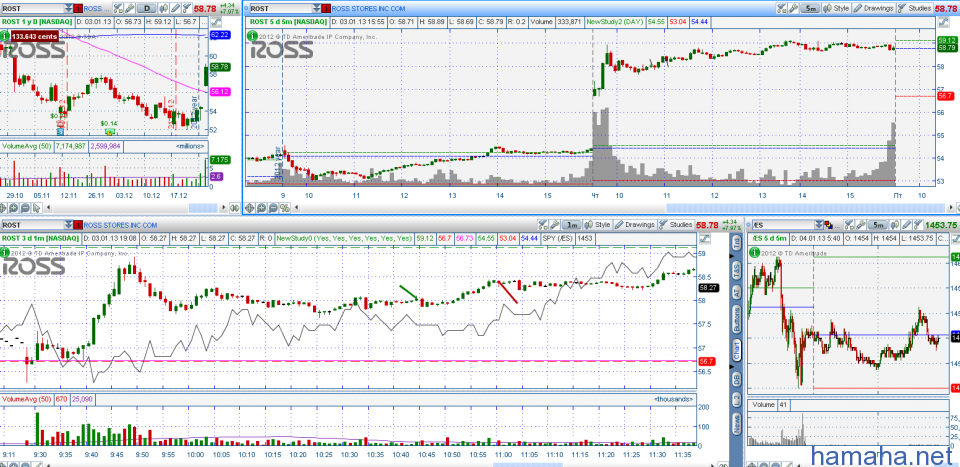The width and height of the screenshot is (960, 467).
Task: Select pointer cursor tool below daily chart
Action: [x=36, y=208]
